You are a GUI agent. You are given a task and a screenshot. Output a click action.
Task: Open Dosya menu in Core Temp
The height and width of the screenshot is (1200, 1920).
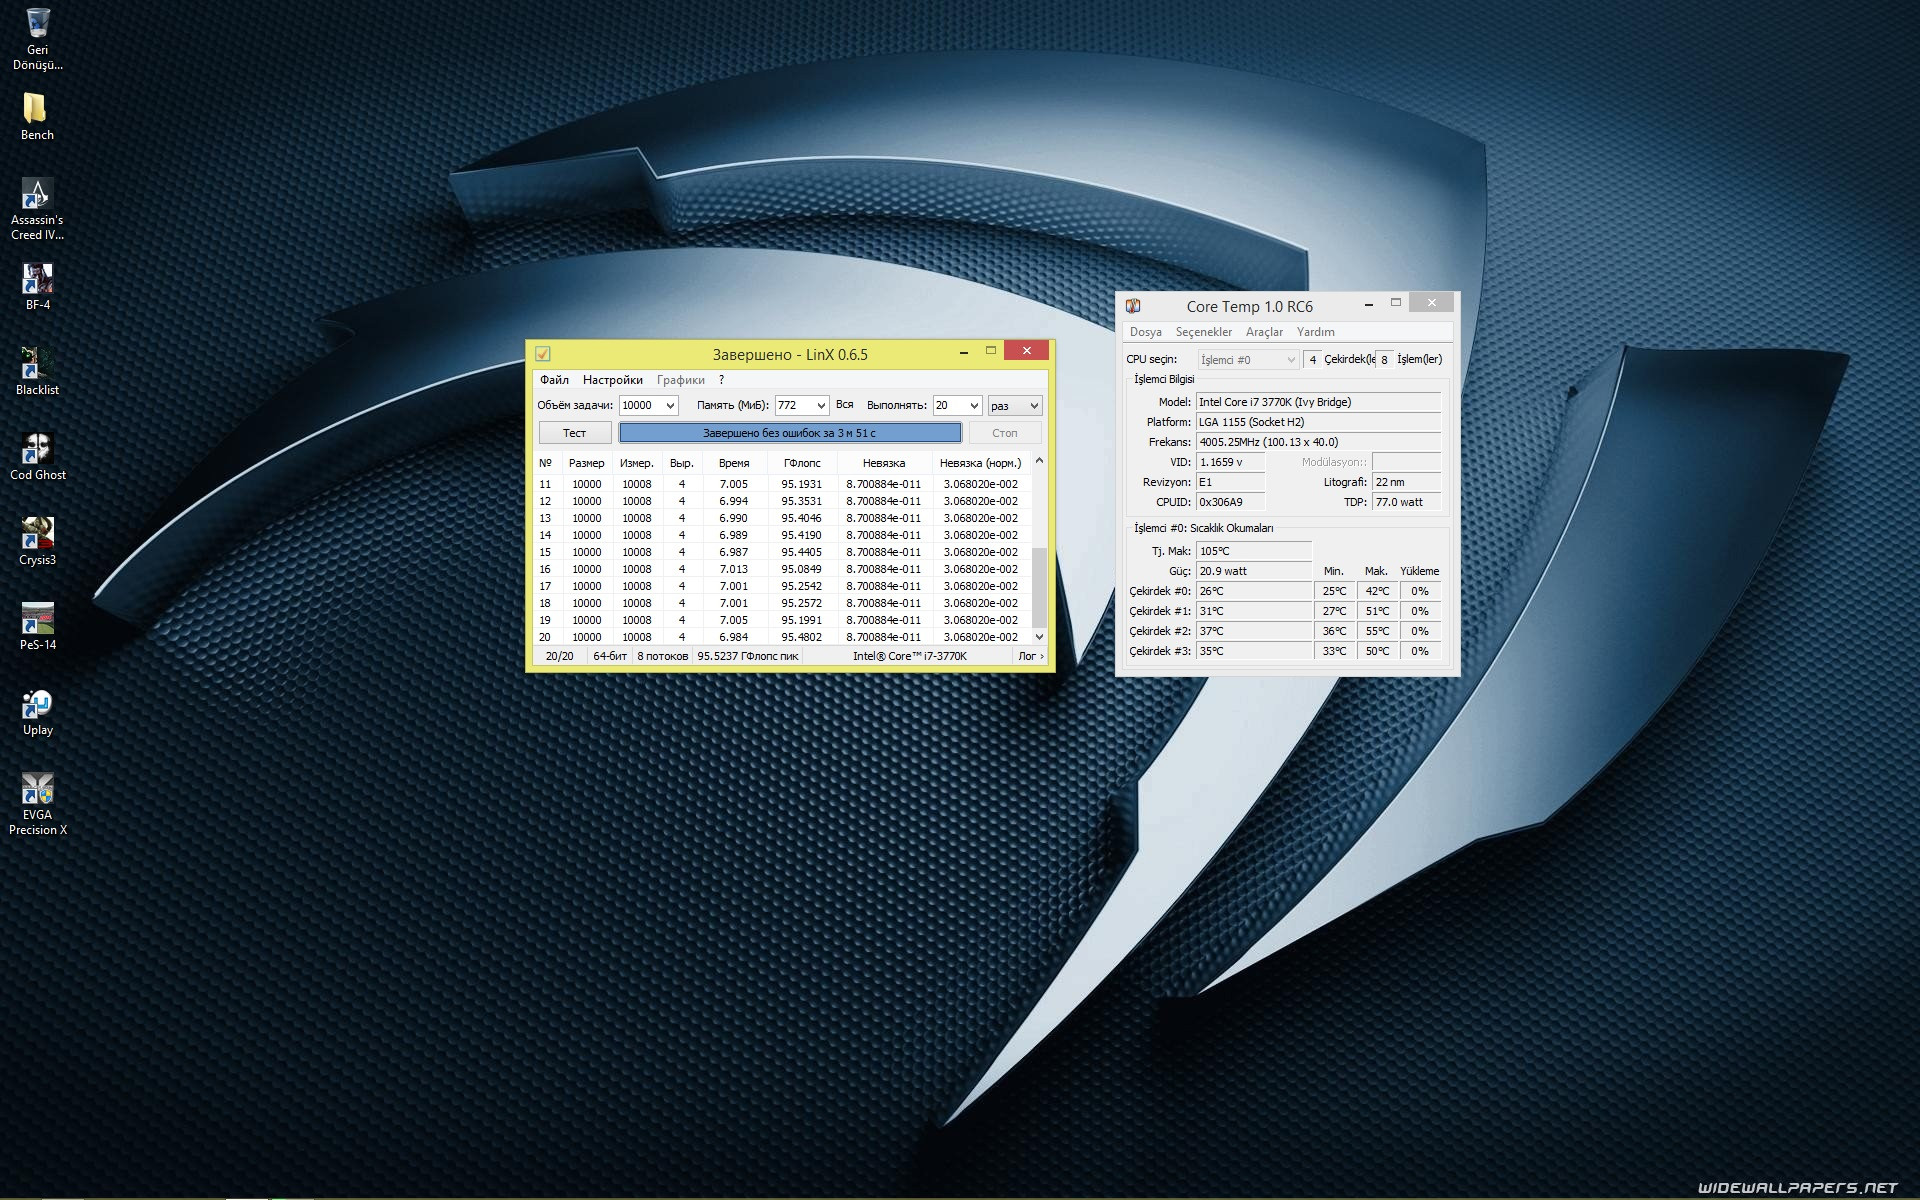pos(1145,332)
